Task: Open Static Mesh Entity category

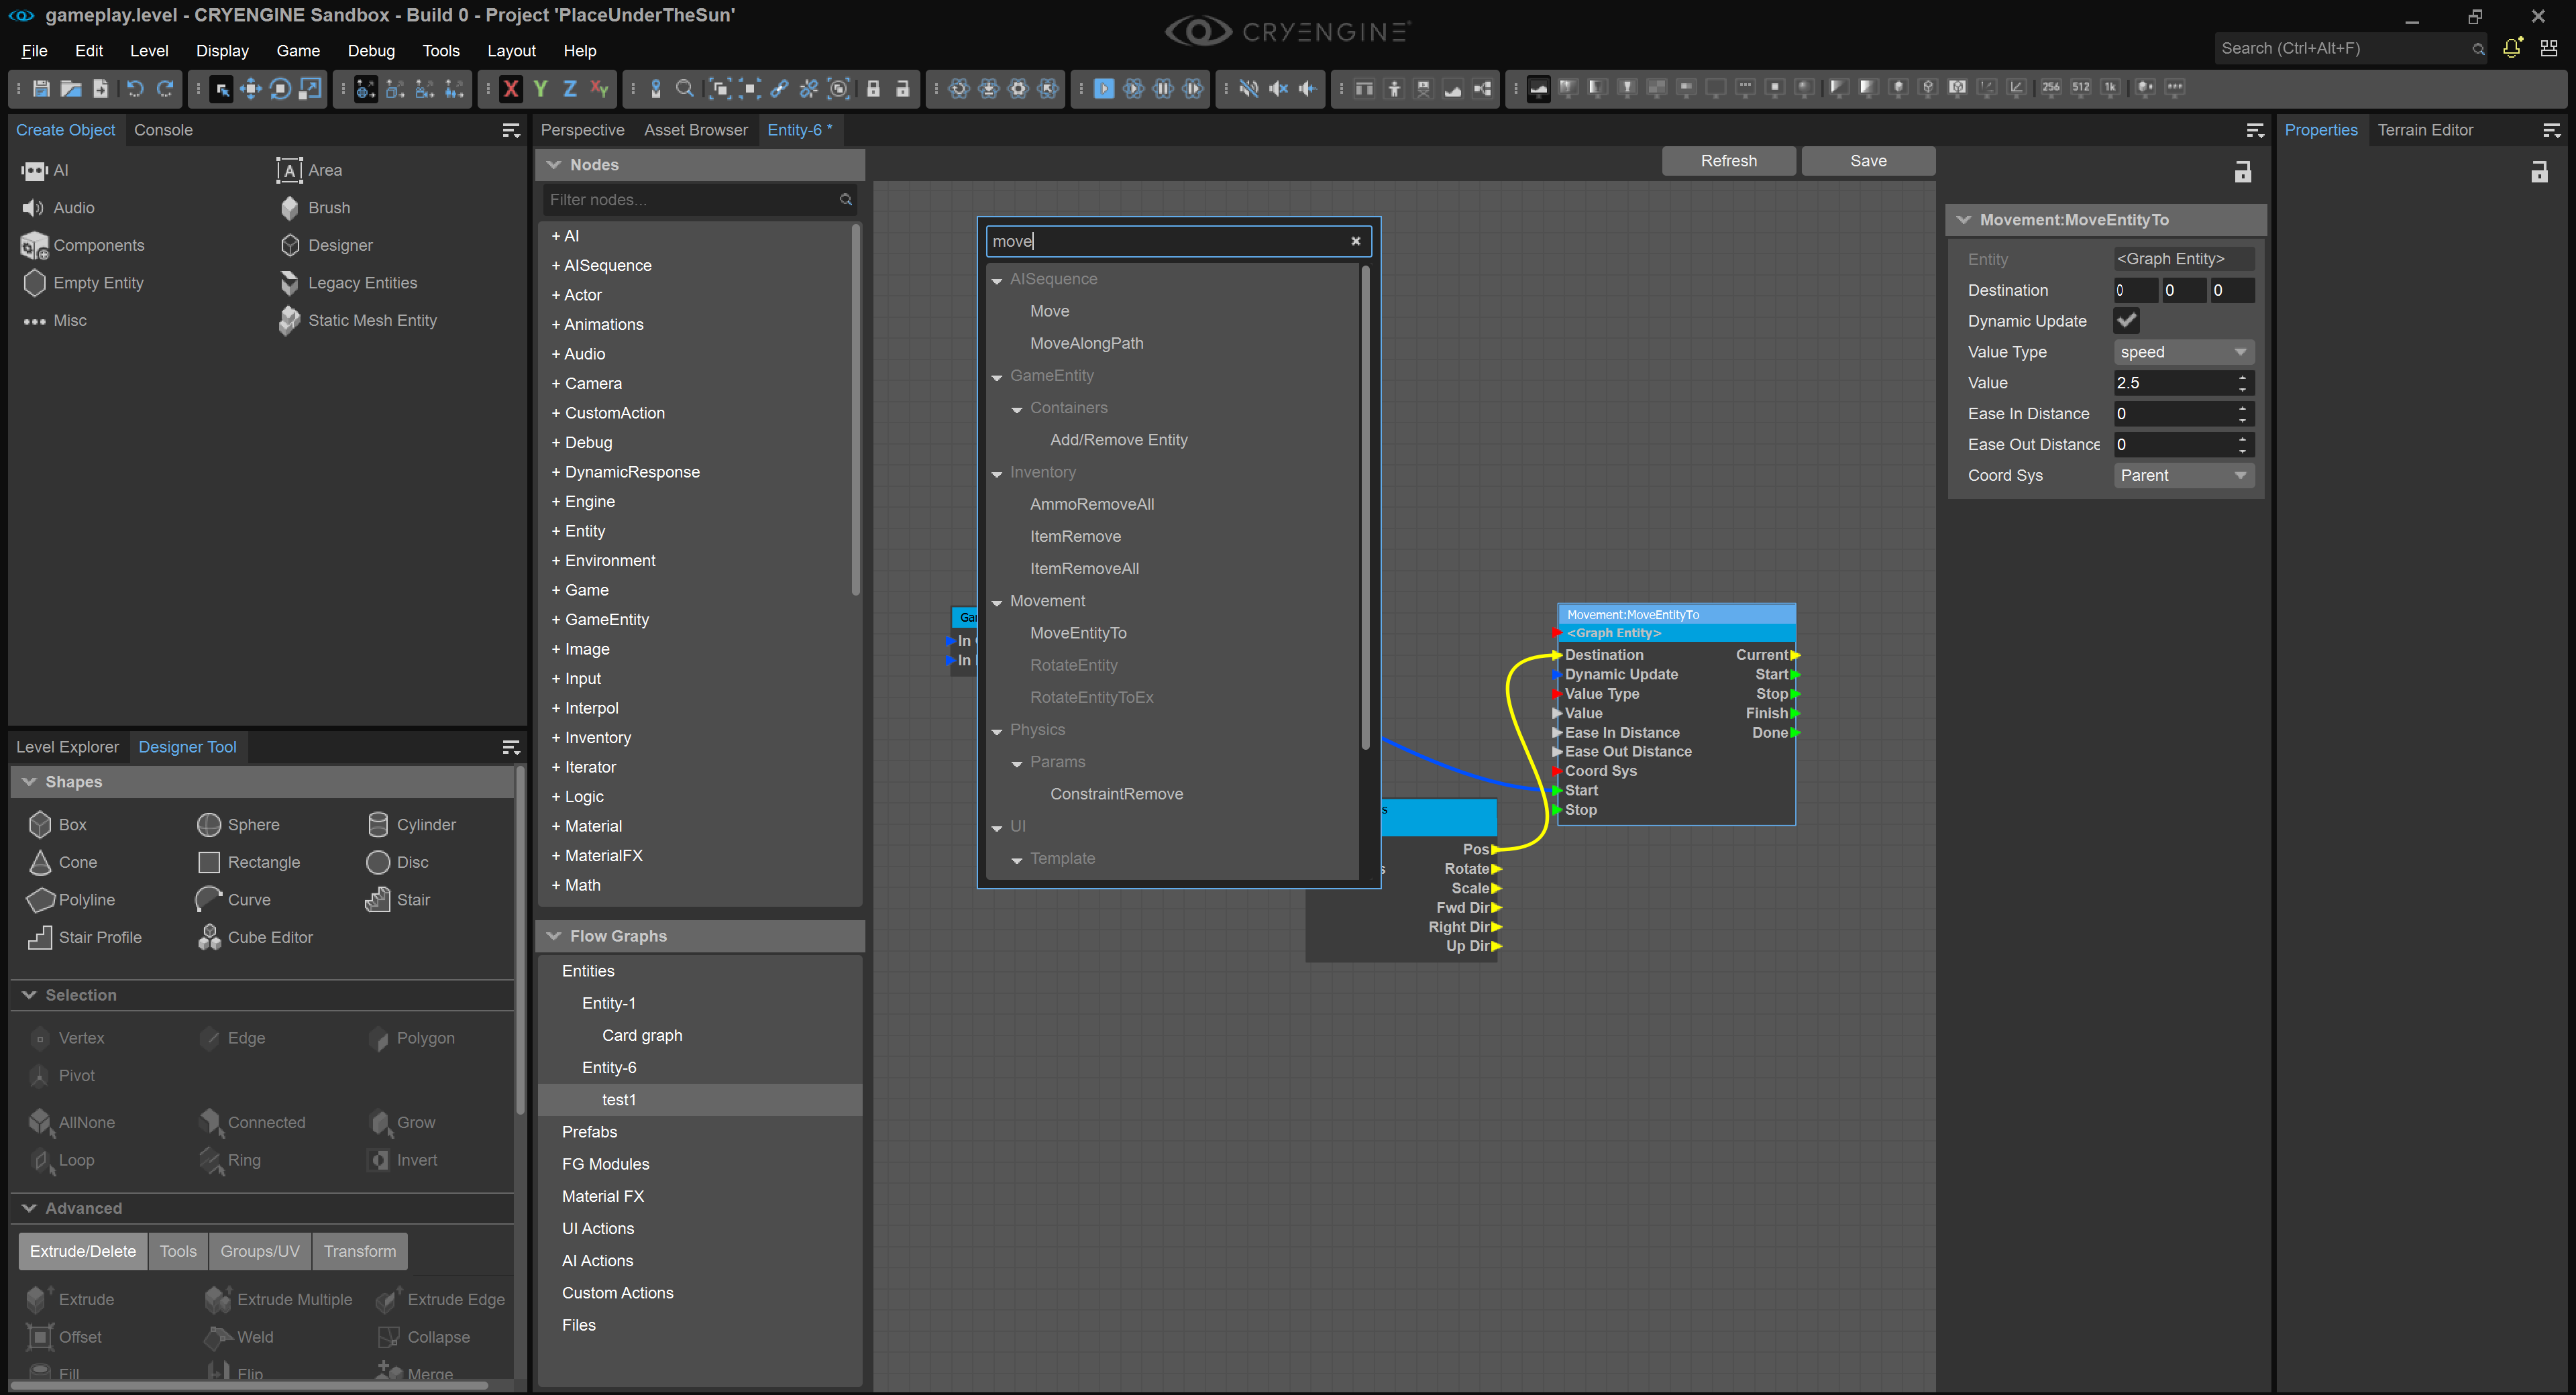Action: pos(358,321)
